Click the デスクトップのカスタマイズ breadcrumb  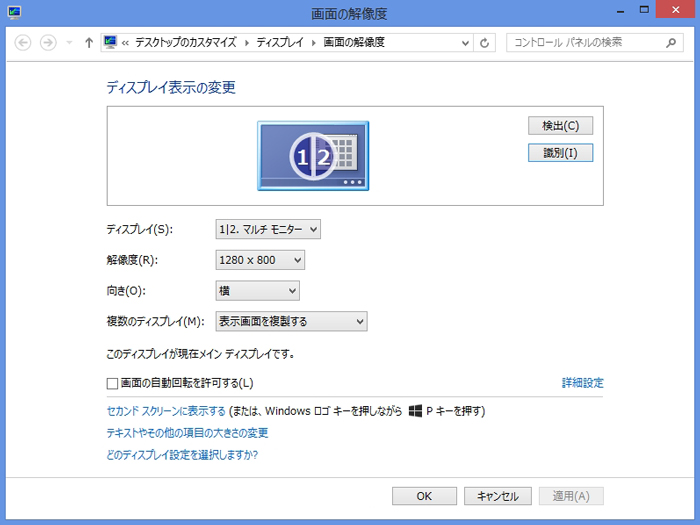186,42
